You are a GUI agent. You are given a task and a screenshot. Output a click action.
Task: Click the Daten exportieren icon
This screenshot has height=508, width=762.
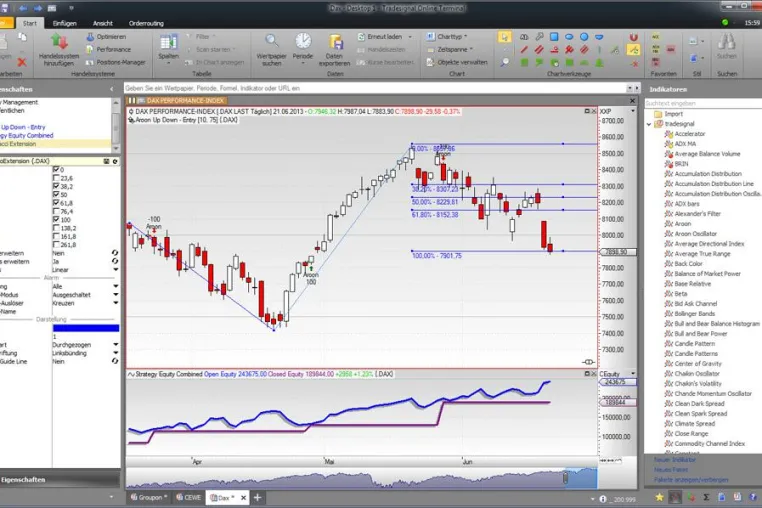335,42
